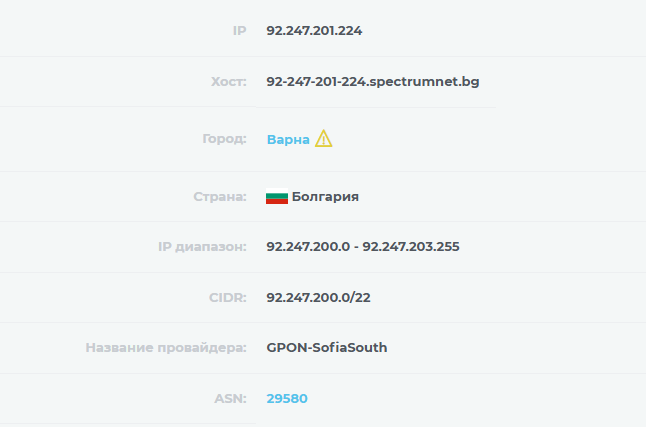Click the end address 92.247.203.255
The image size is (646, 427).
point(411,246)
